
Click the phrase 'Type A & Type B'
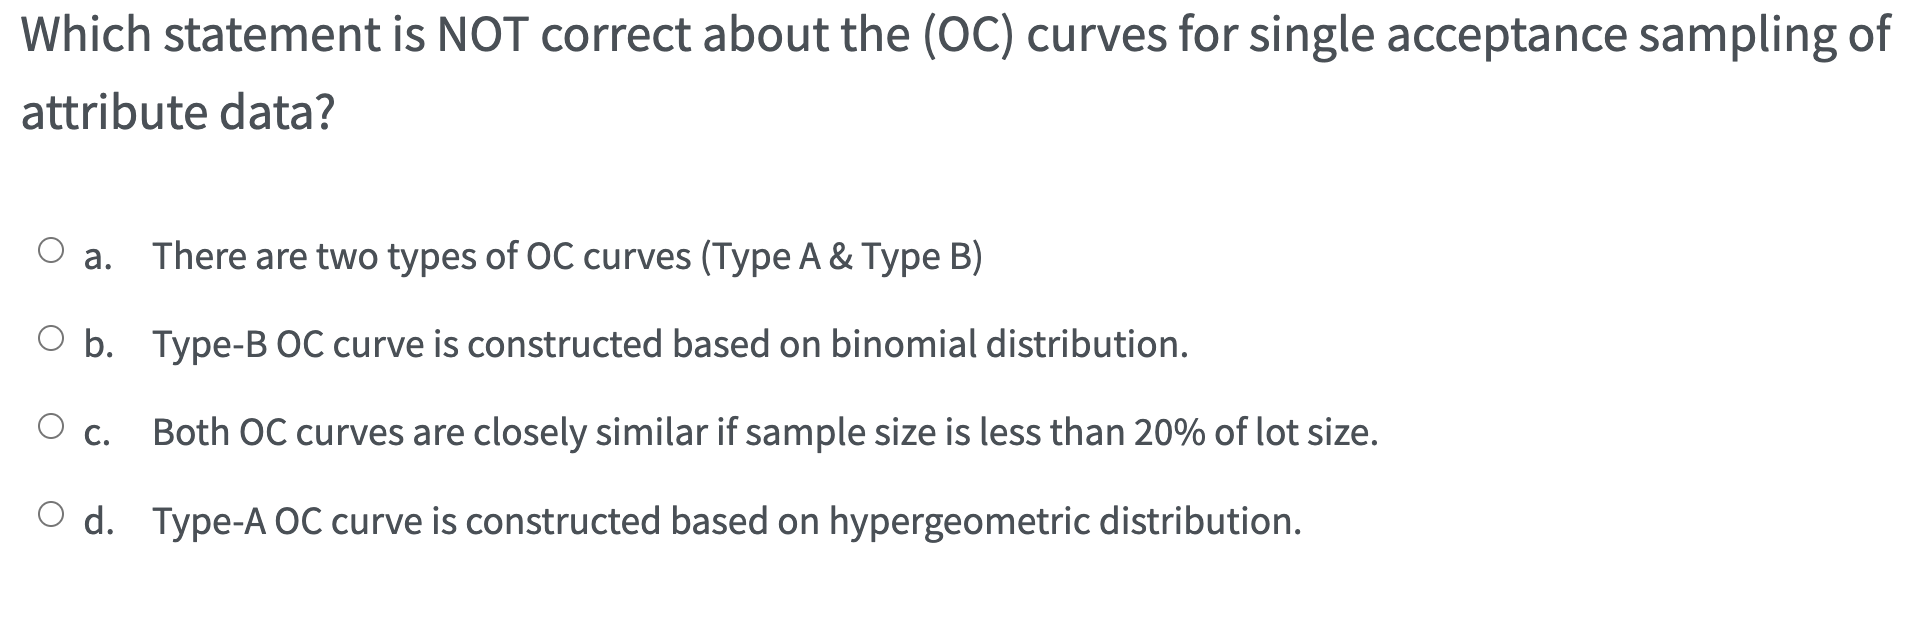(843, 257)
